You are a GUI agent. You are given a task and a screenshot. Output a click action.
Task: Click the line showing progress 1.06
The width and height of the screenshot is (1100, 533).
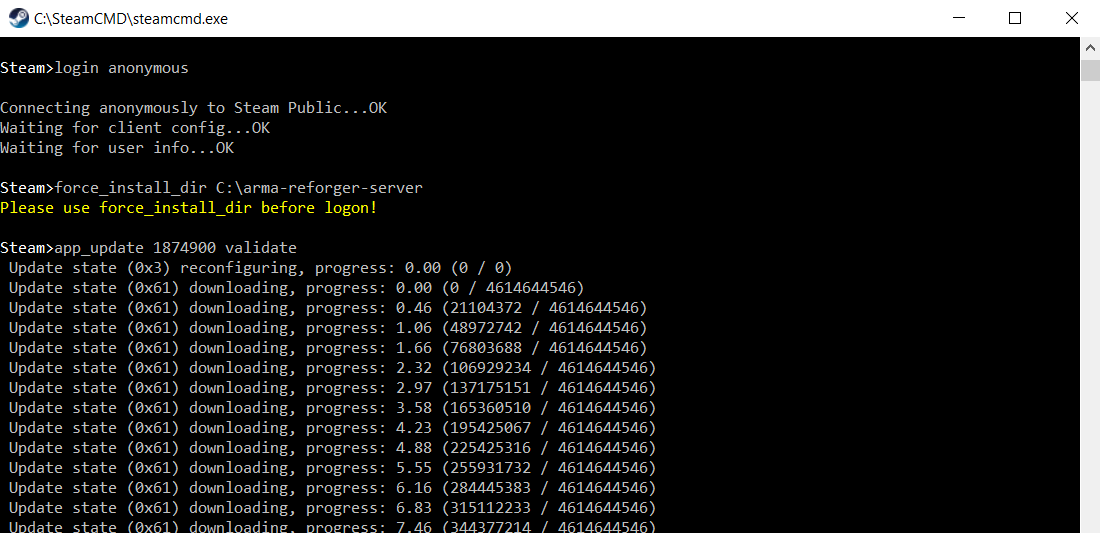coord(328,328)
